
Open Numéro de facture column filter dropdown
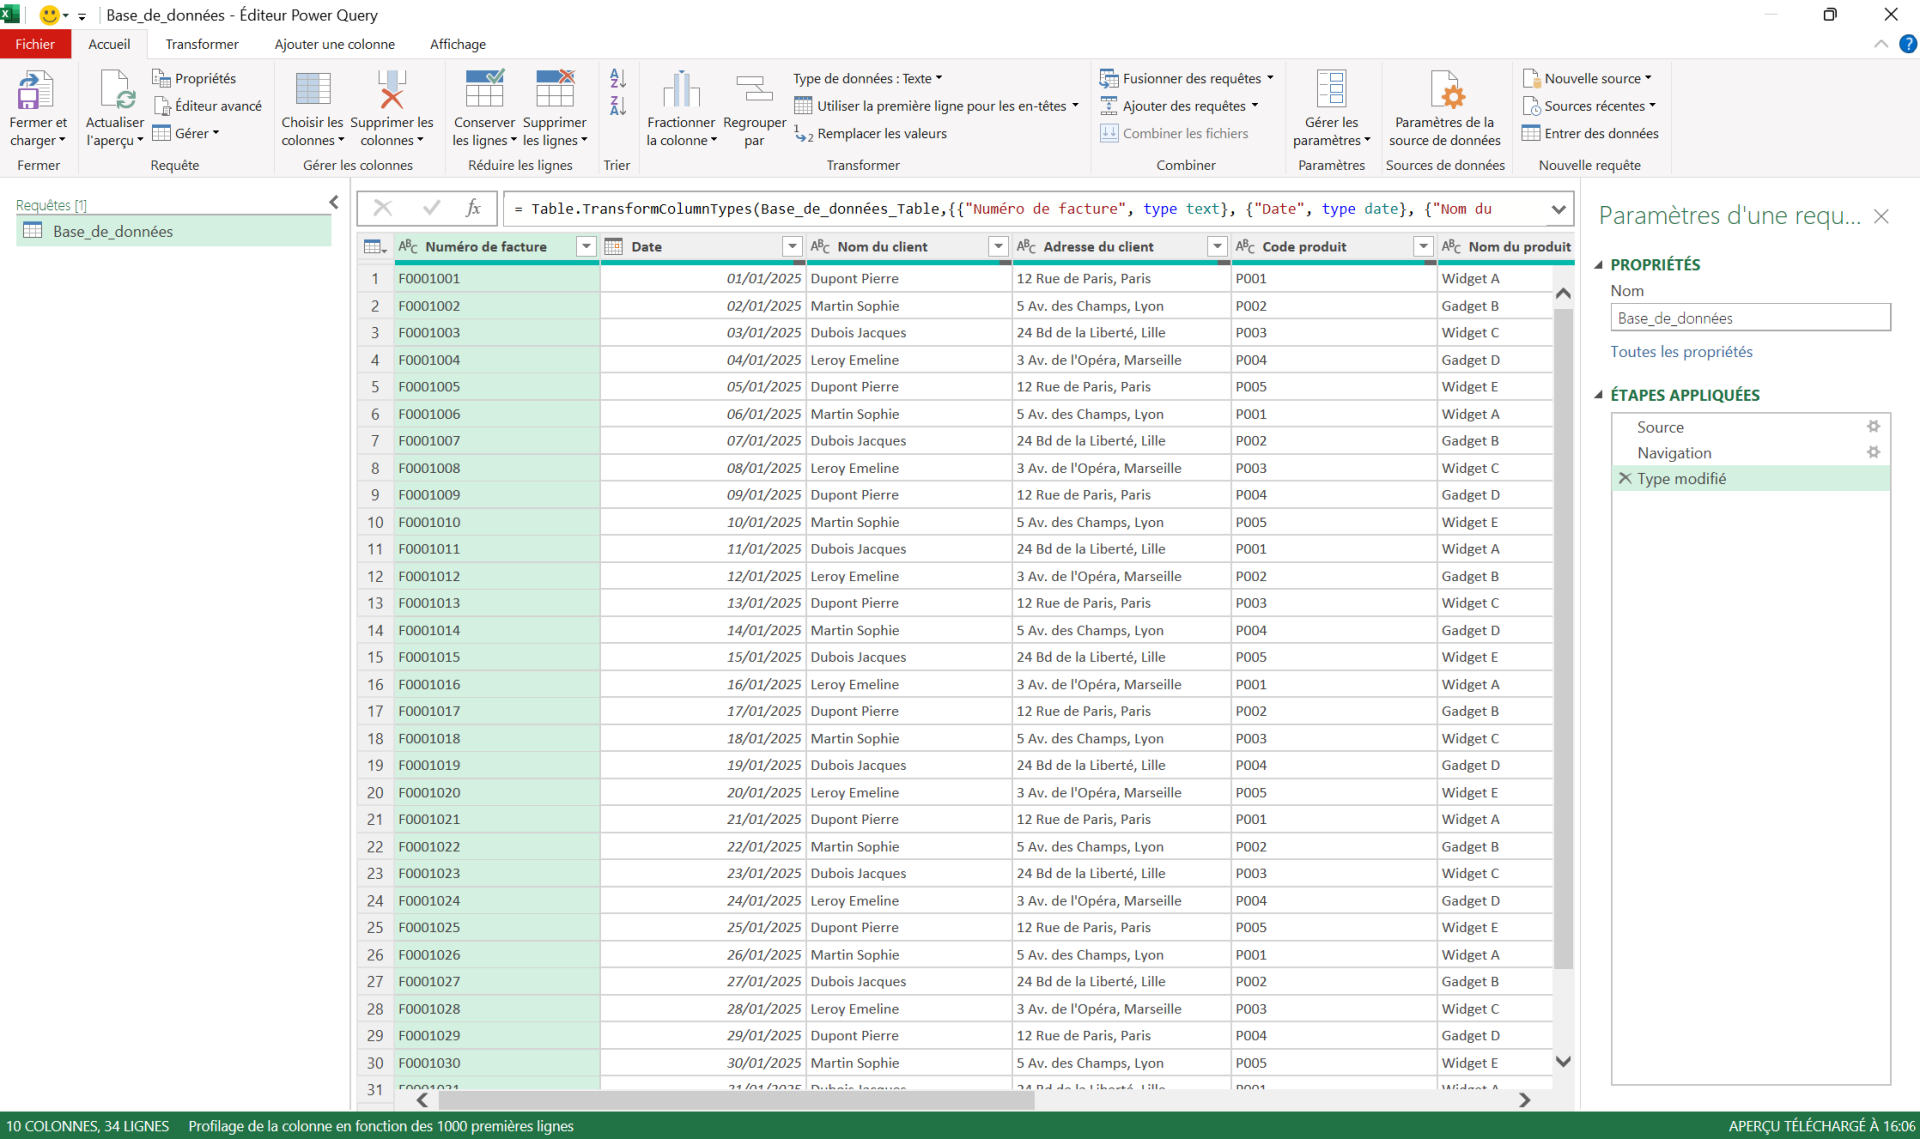(x=586, y=247)
